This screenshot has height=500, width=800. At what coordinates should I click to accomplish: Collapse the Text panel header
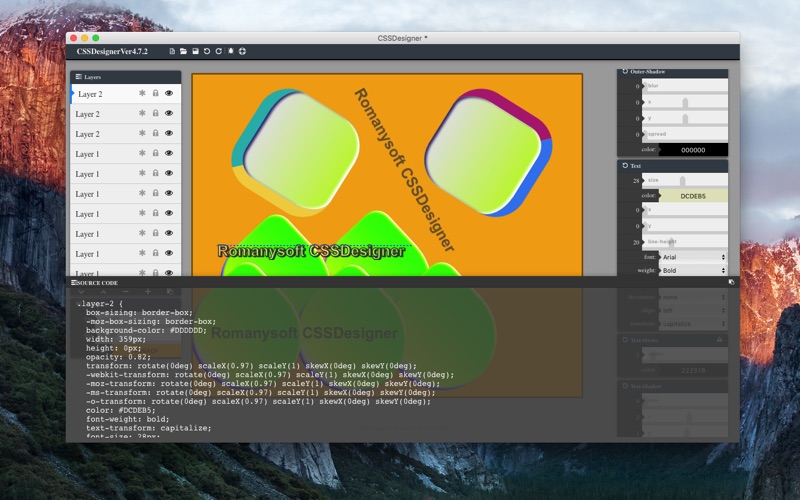tap(672, 166)
